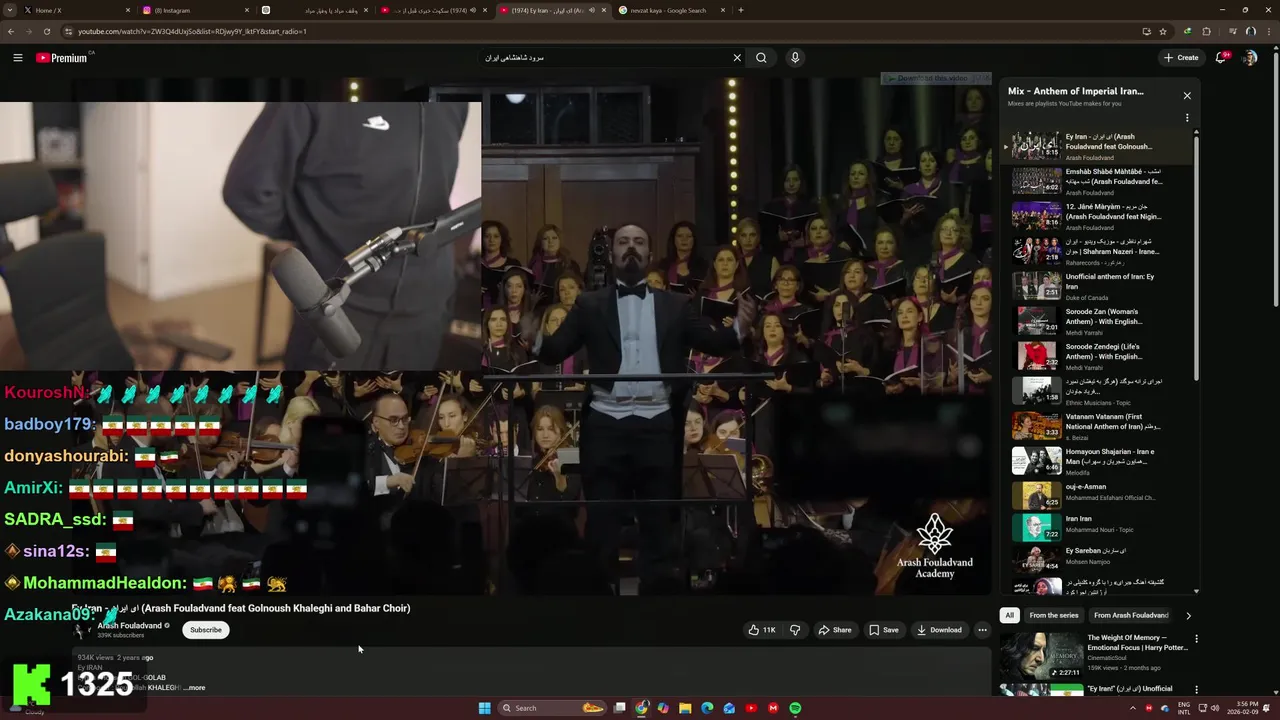Play ouj-e-Asman in the mix
Screen dimensions: 1280x720
click(1098, 496)
